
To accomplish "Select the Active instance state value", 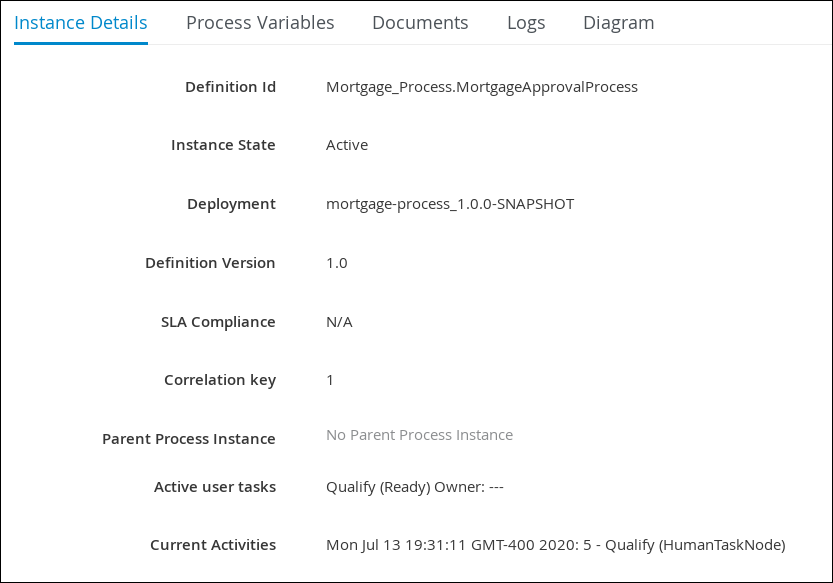I will pos(347,145).
